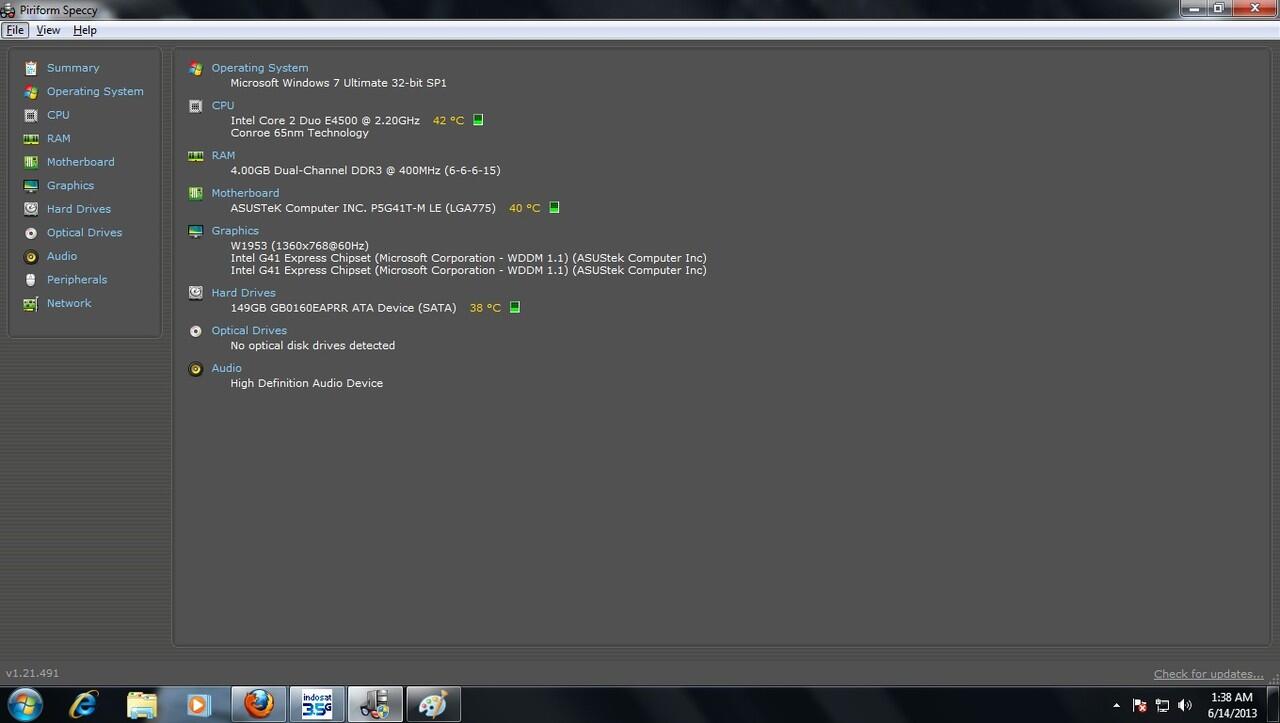Click the volume speaker icon in system tray
The height and width of the screenshot is (723, 1280).
coord(1184,705)
